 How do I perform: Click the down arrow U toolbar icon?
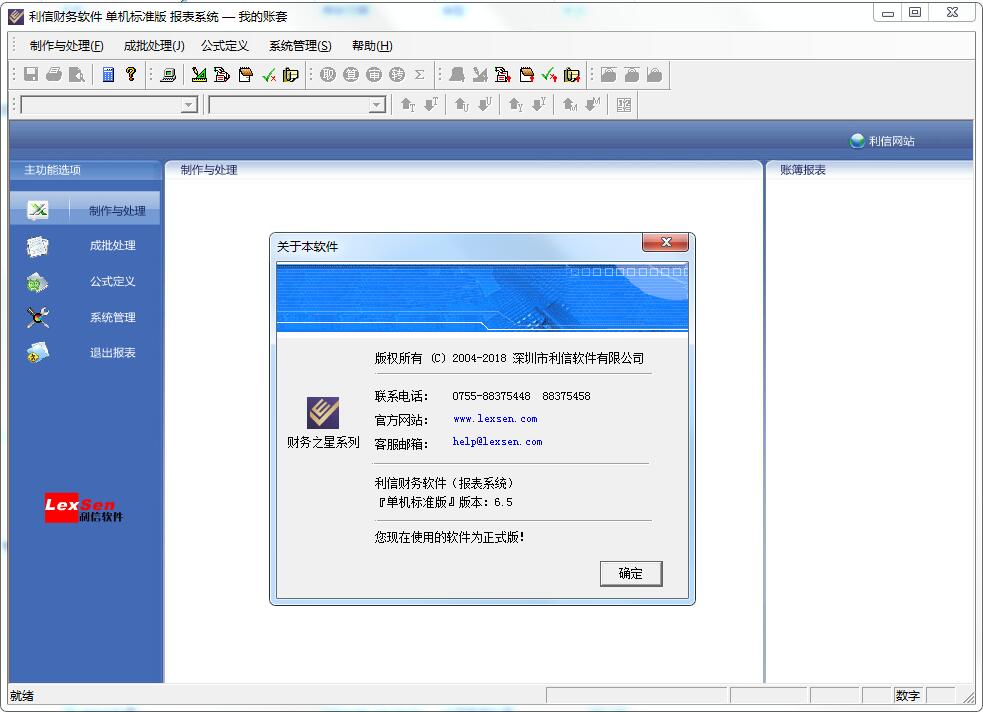(485, 105)
